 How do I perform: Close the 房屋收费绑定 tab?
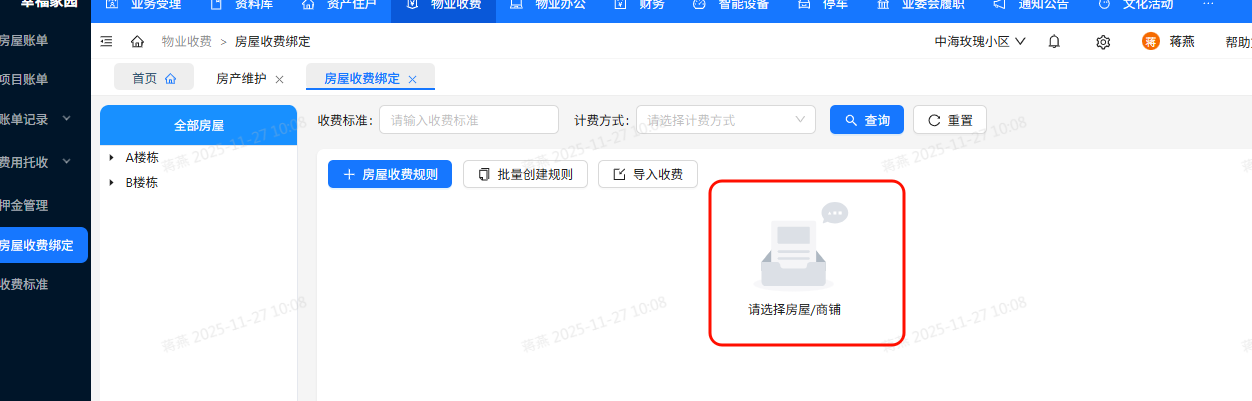[x=412, y=79]
